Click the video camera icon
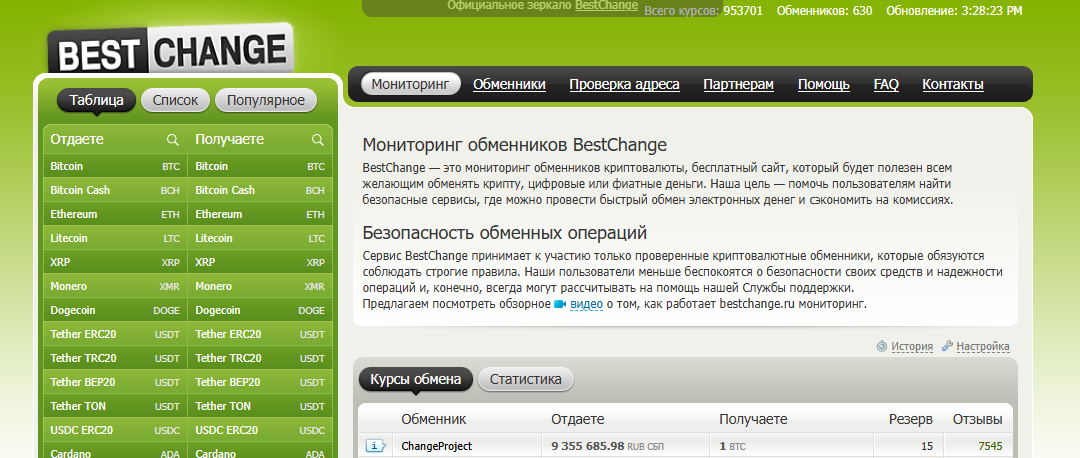Screen dimensions: 1080x458 (x=559, y=304)
